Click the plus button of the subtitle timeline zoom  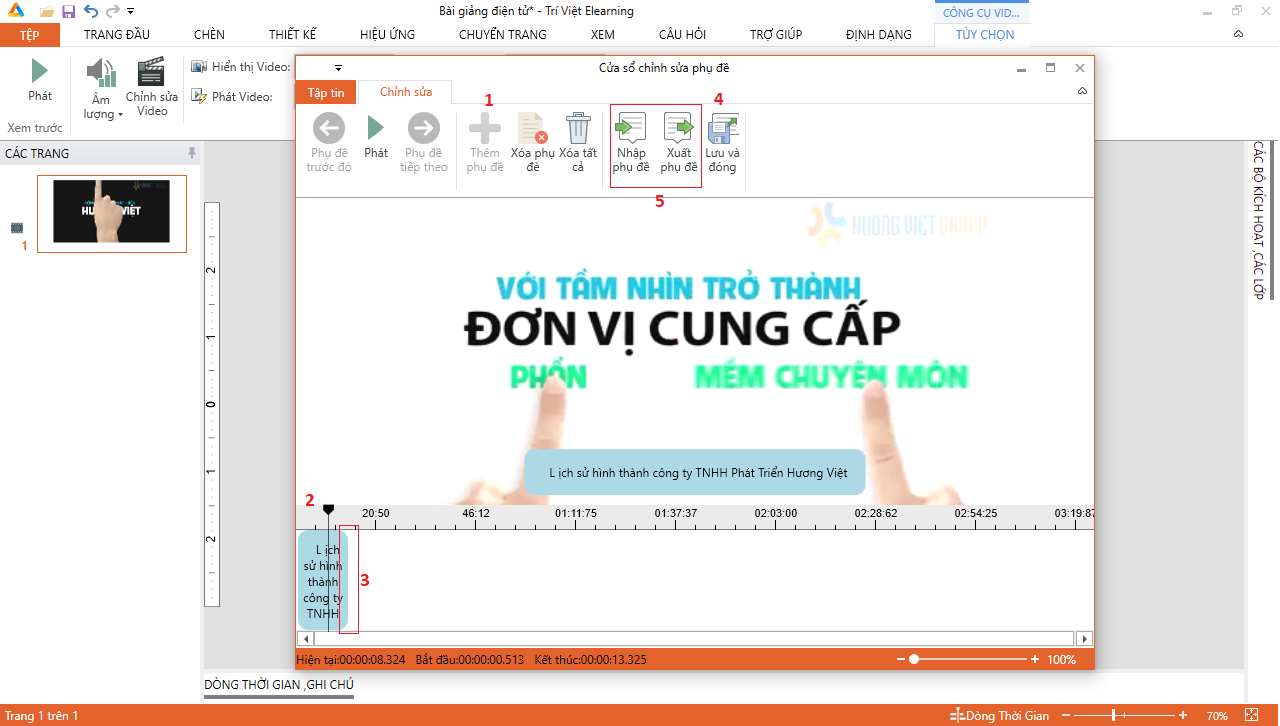pyautogui.click(x=1035, y=660)
